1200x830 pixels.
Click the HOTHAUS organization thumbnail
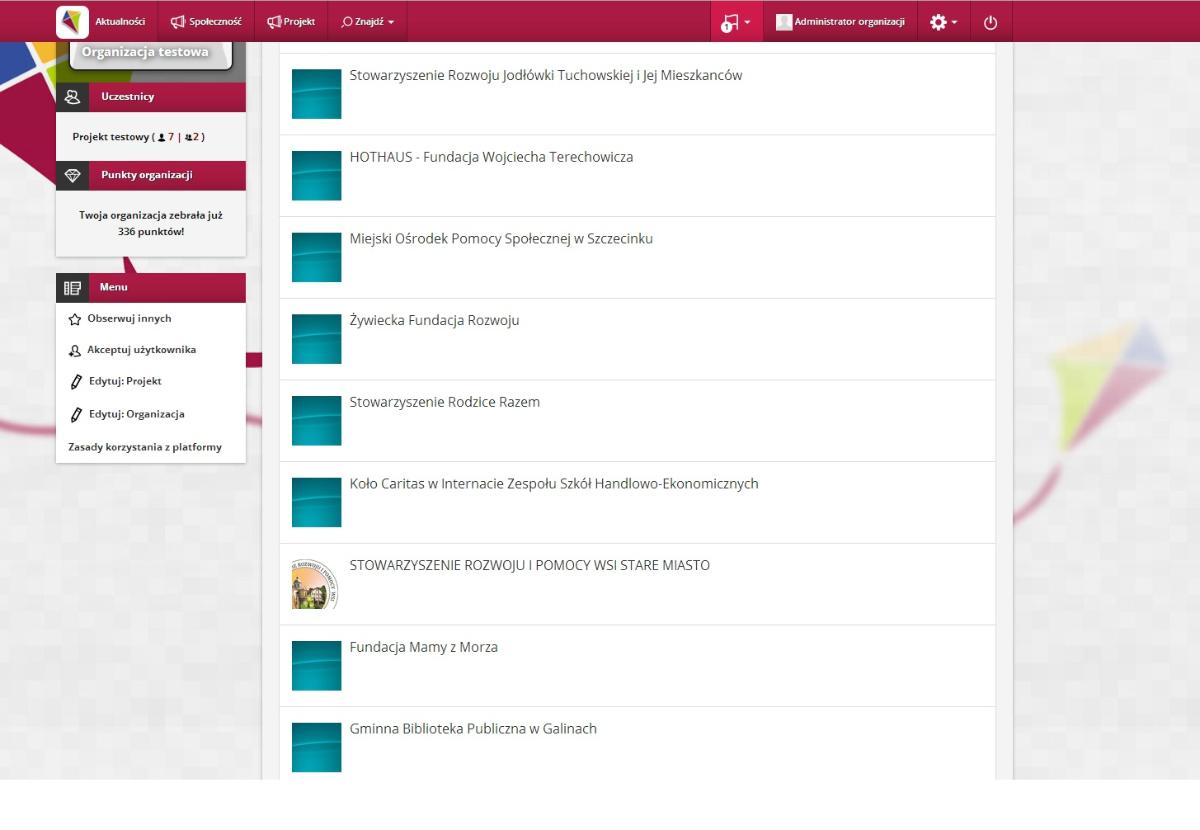coord(316,176)
